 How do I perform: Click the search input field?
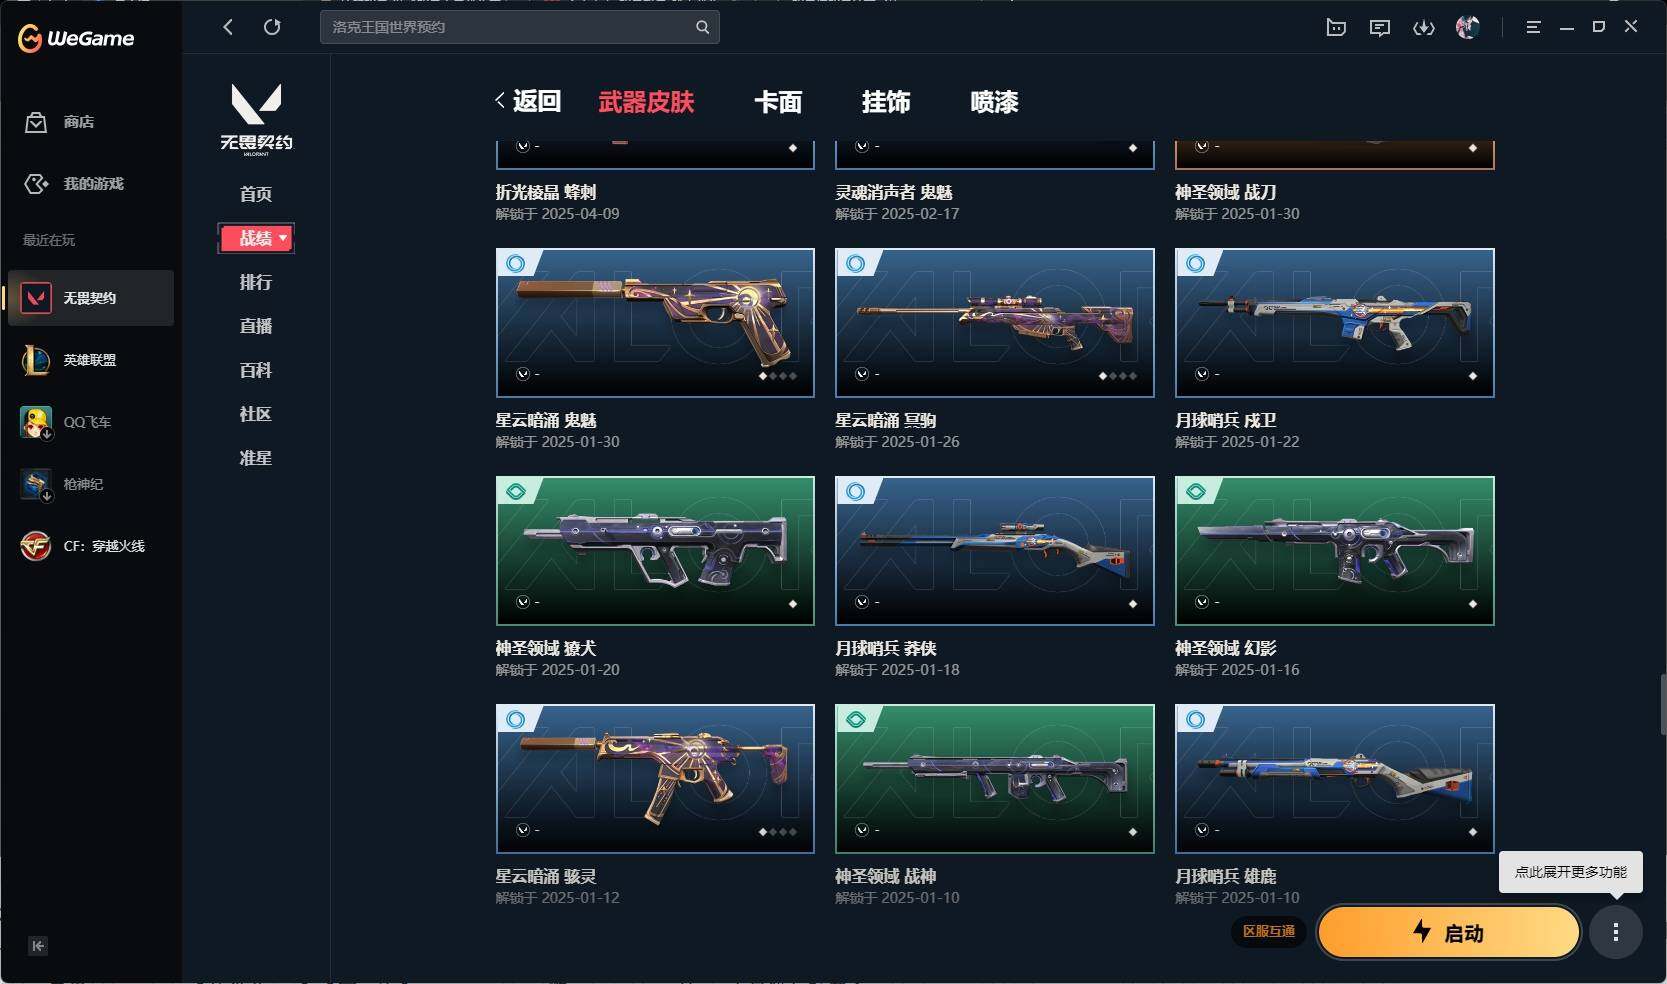pyautogui.click(x=520, y=27)
